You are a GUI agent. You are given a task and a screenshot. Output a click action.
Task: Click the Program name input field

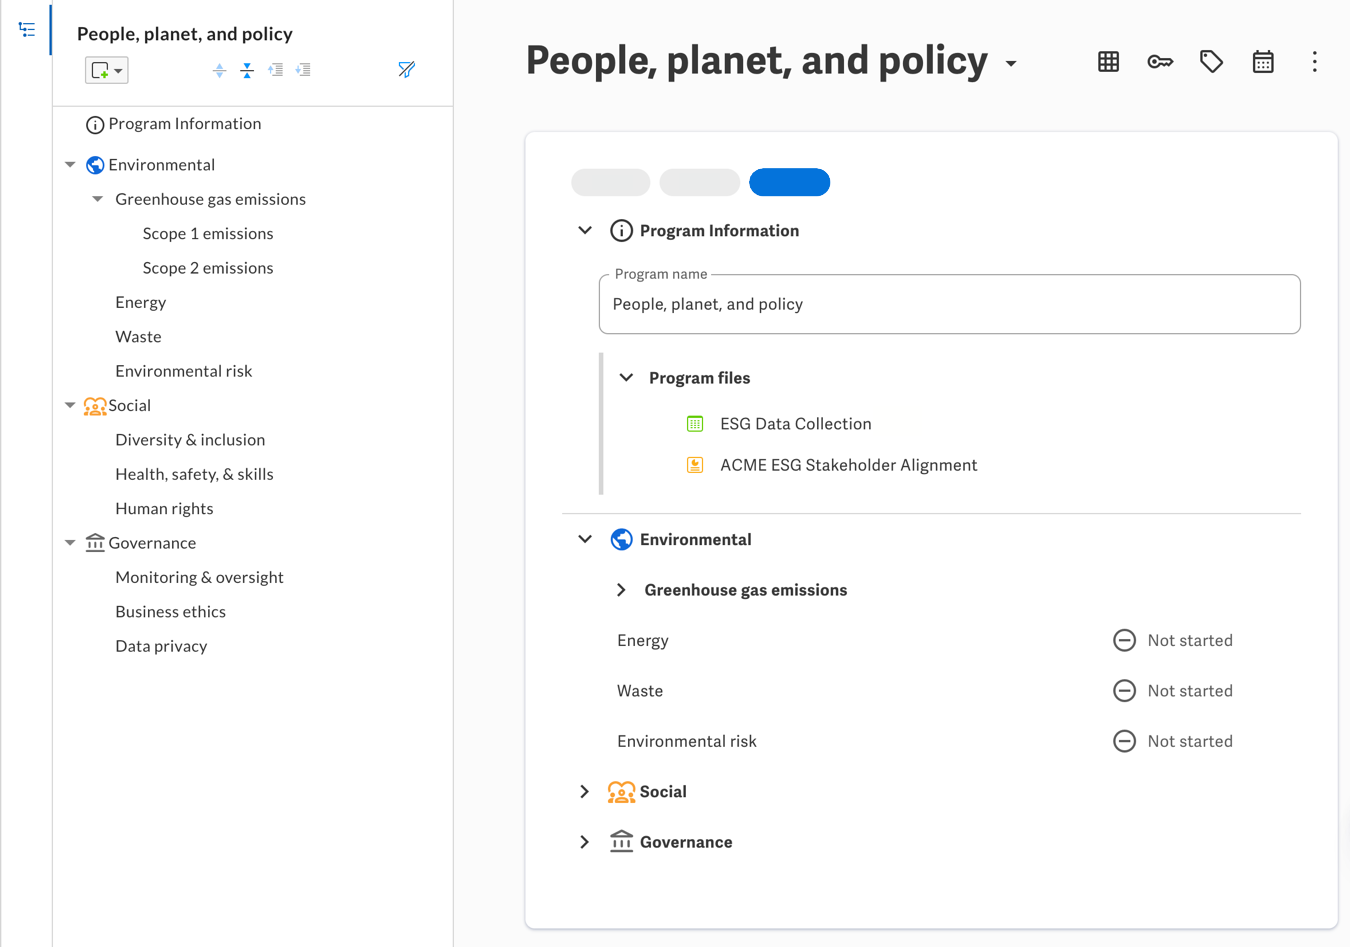pyautogui.click(x=949, y=305)
